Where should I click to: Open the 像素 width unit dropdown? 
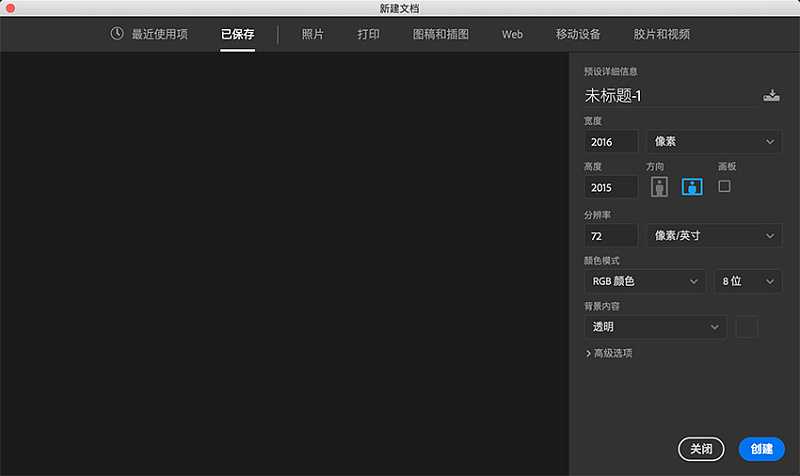click(x=714, y=142)
